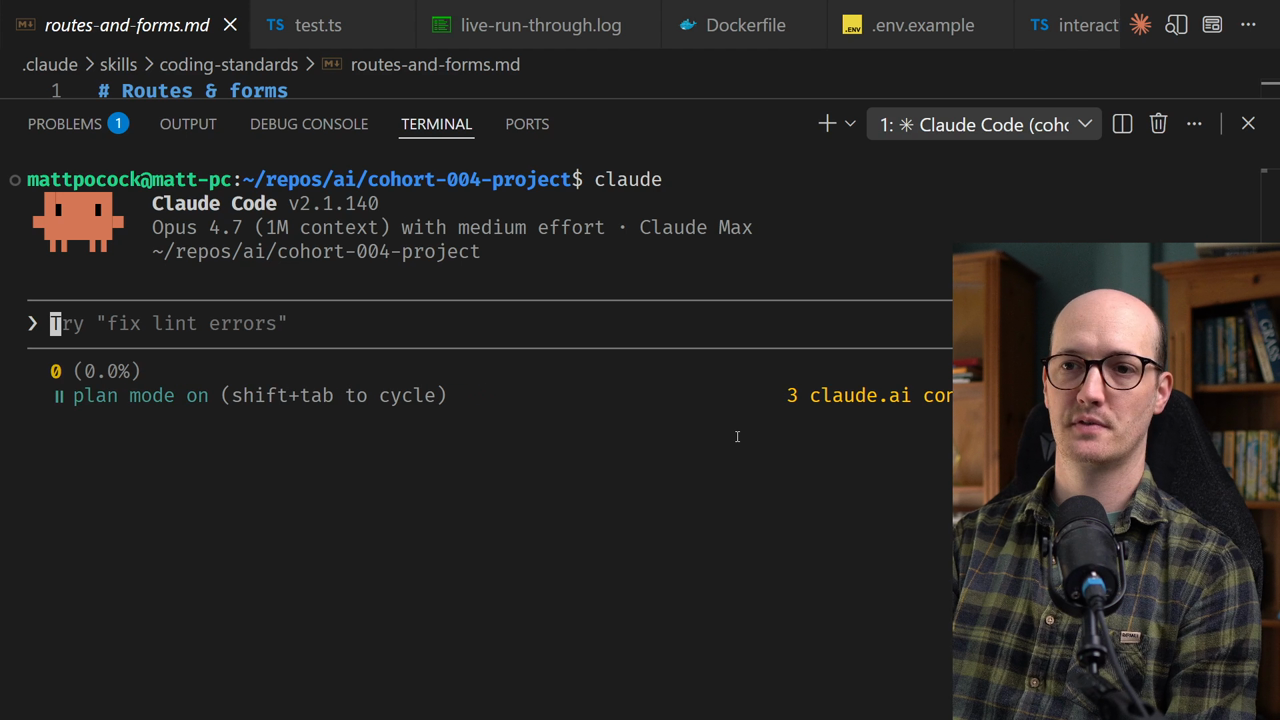
Task: Switch to the Debug Console tab
Action: (x=309, y=124)
